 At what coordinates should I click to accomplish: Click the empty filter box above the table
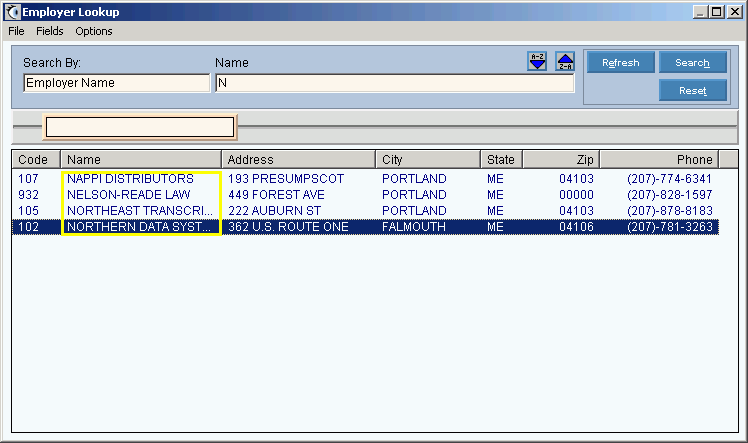pos(140,127)
